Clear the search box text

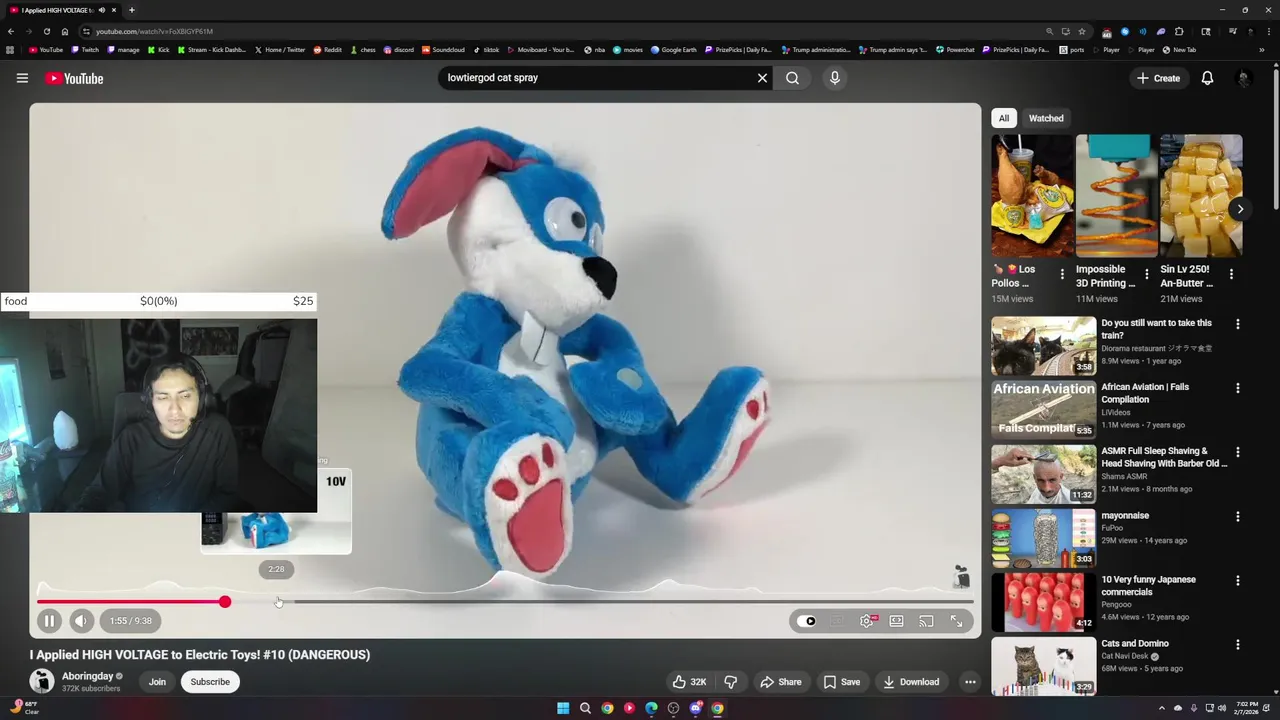[x=762, y=78]
